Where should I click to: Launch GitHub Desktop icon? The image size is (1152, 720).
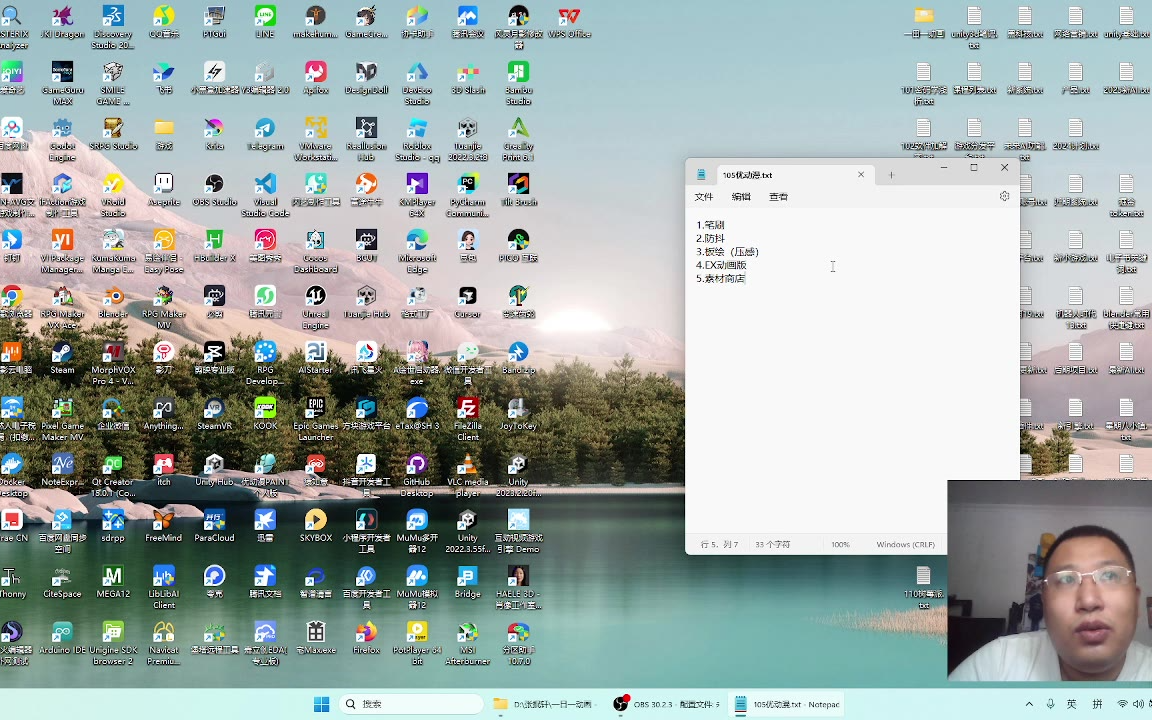(417, 475)
